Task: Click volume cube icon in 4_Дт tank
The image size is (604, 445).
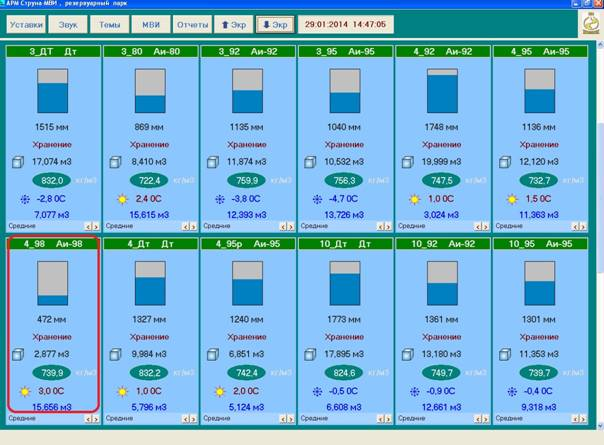Action: tap(115, 354)
